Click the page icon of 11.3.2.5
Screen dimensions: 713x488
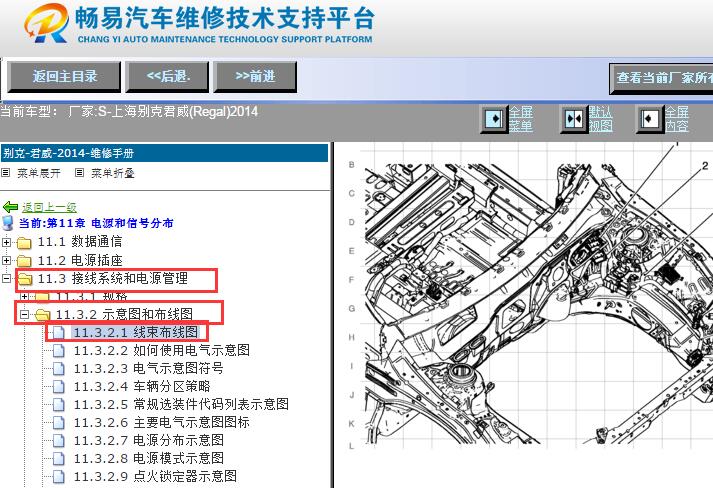(x=59, y=404)
